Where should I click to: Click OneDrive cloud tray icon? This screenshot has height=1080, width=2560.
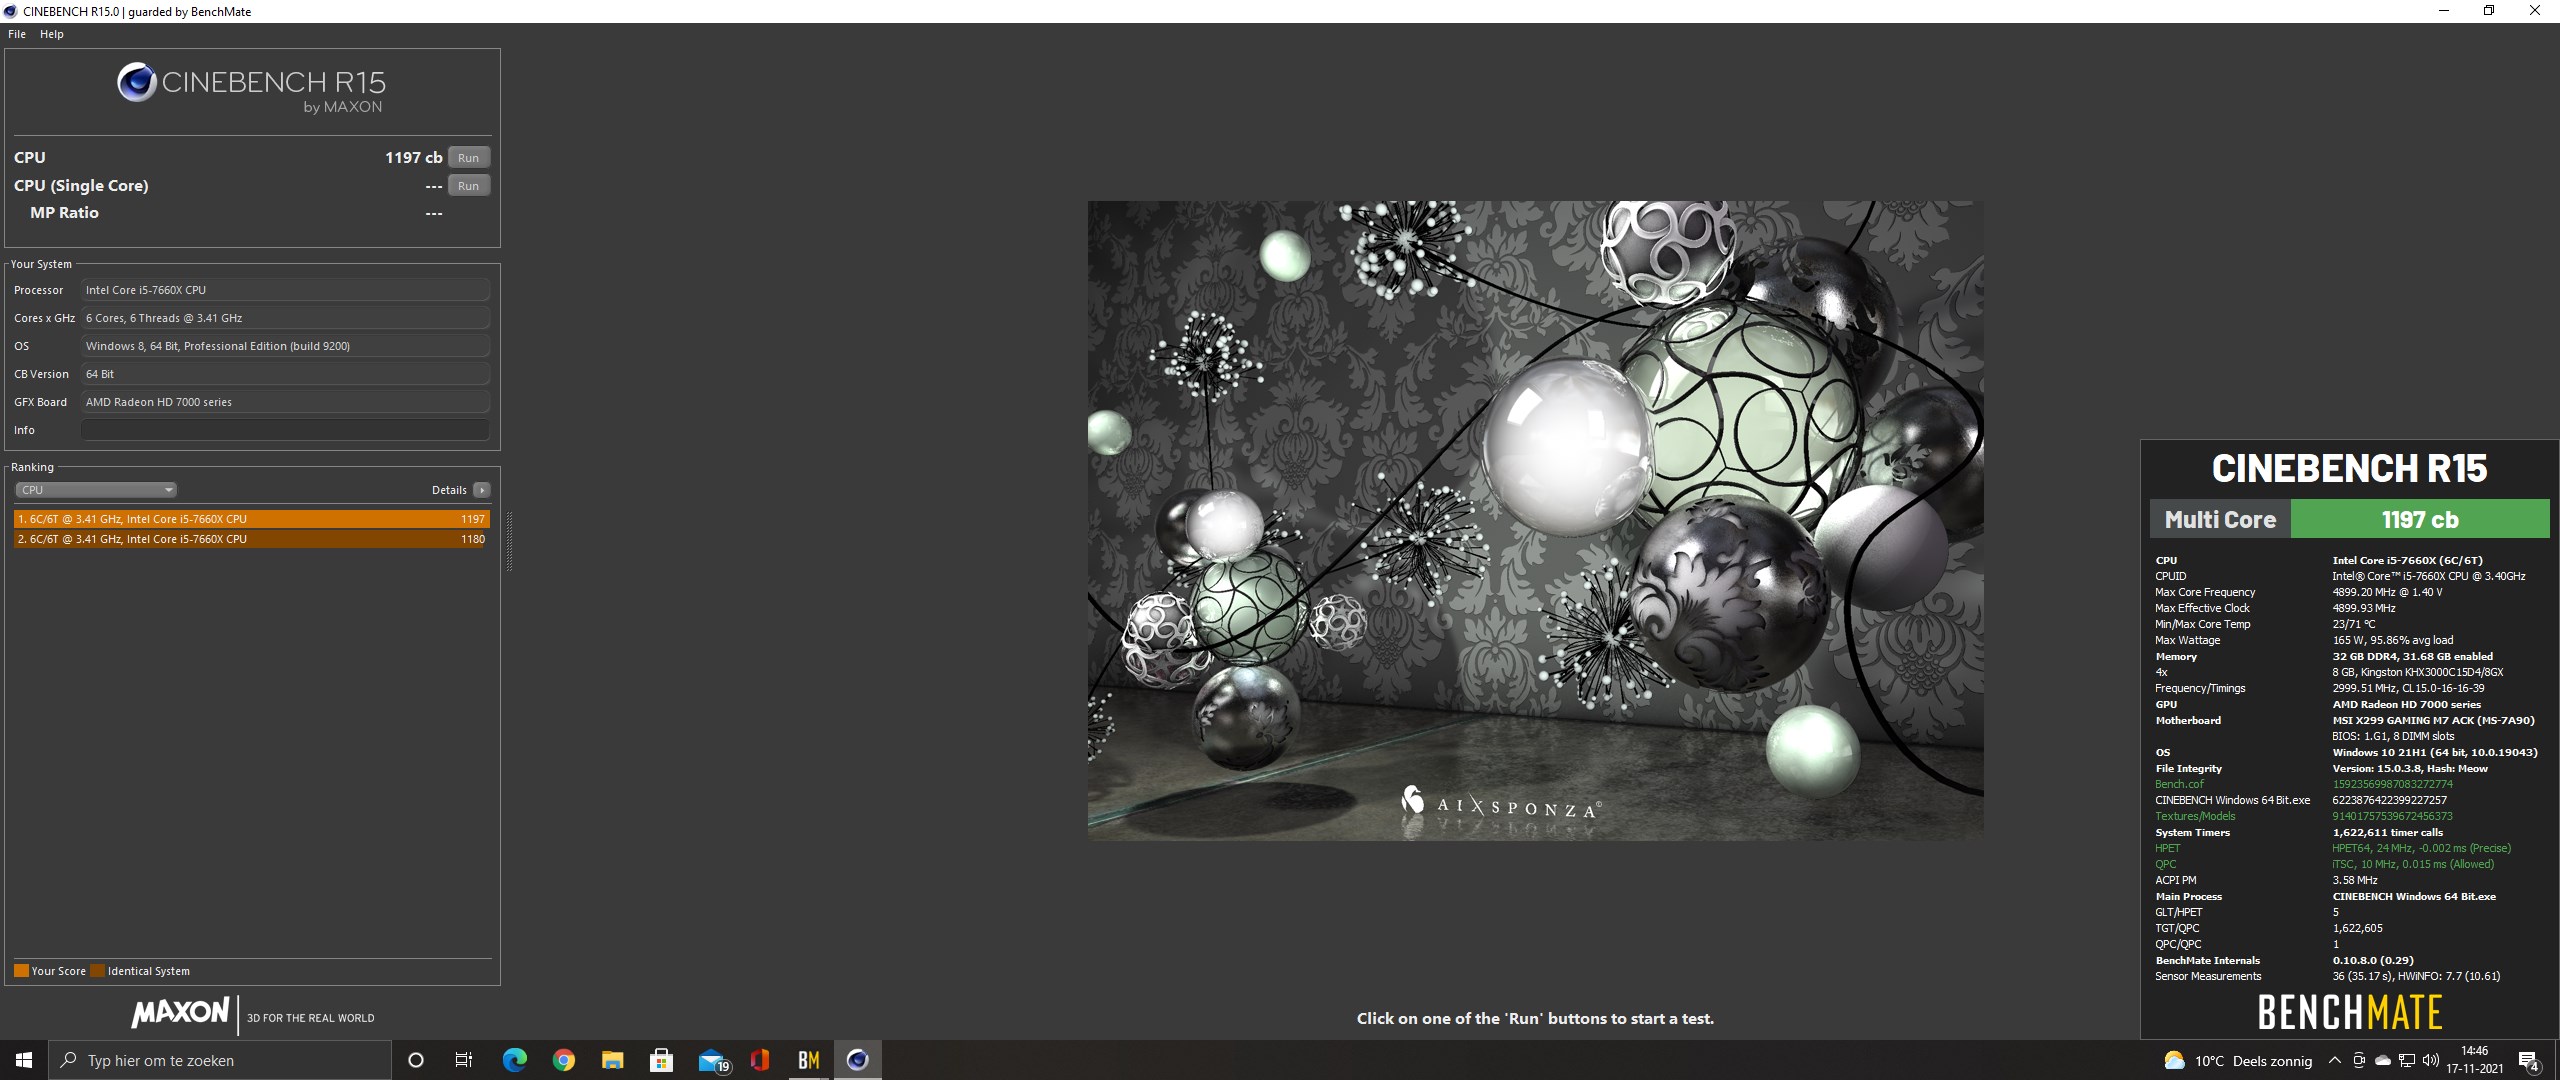coord(2383,1061)
